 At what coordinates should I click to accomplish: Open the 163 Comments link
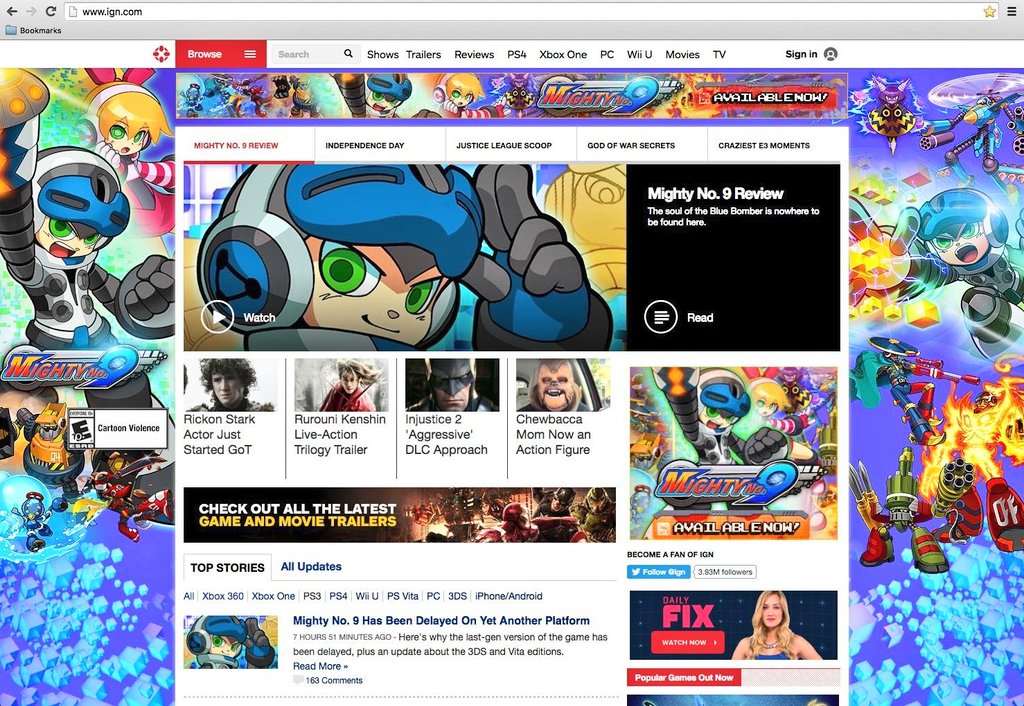coord(334,681)
